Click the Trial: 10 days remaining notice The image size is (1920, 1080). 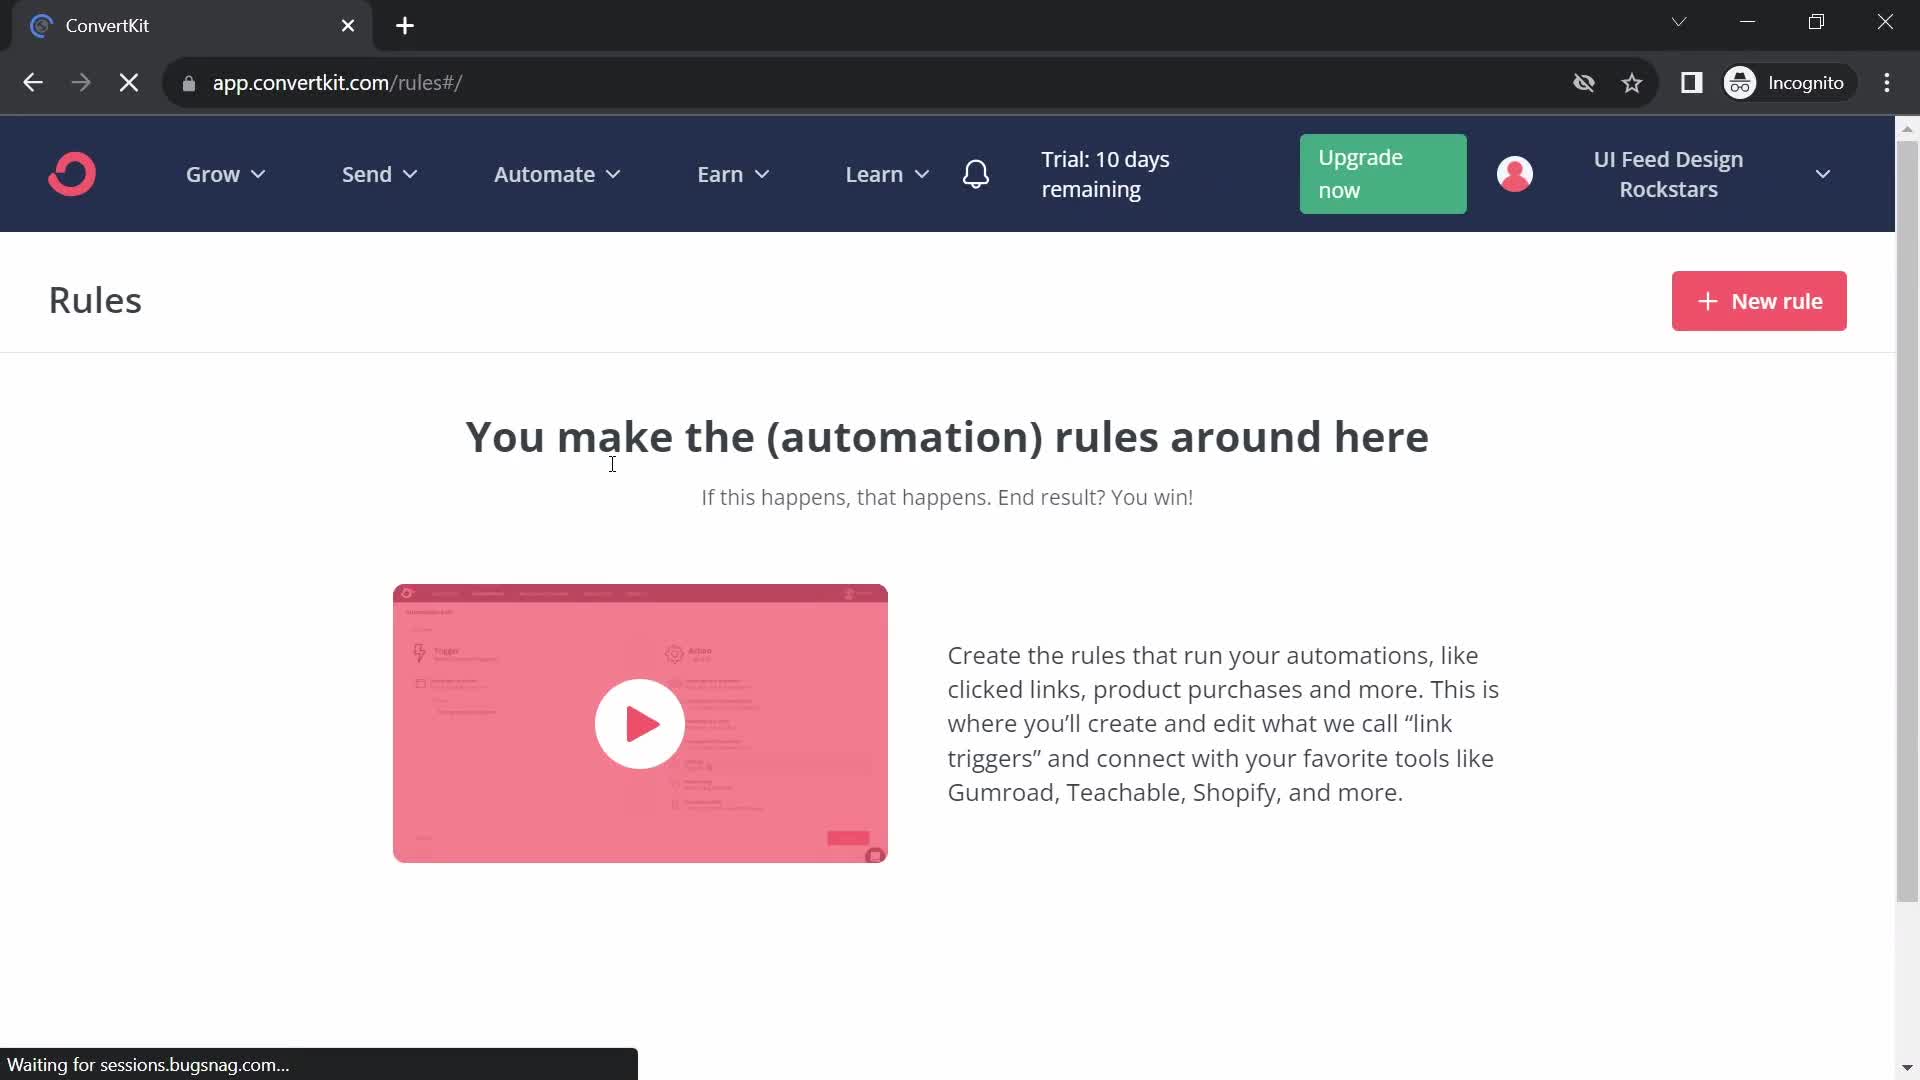pyautogui.click(x=1105, y=174)
